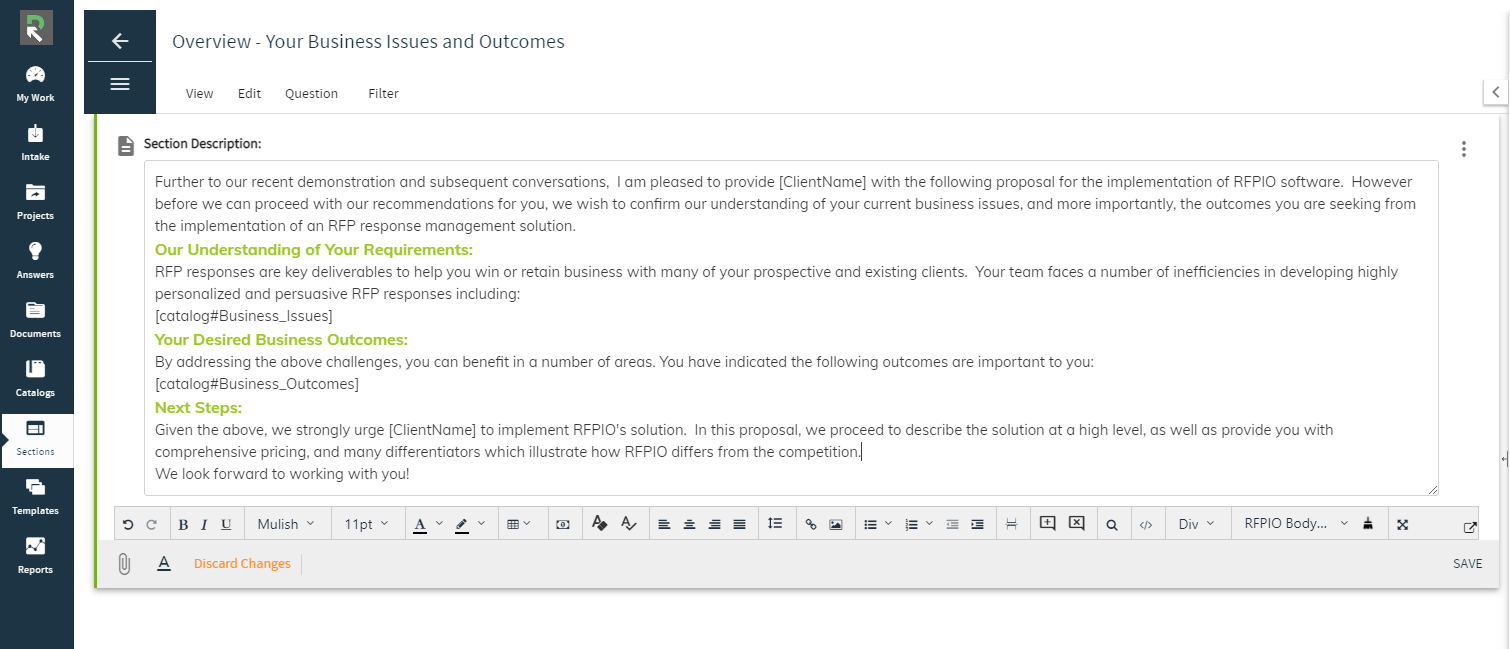Toggle underline formatting
This screenshot has height=649, width=1510.
tap(226, 524)
